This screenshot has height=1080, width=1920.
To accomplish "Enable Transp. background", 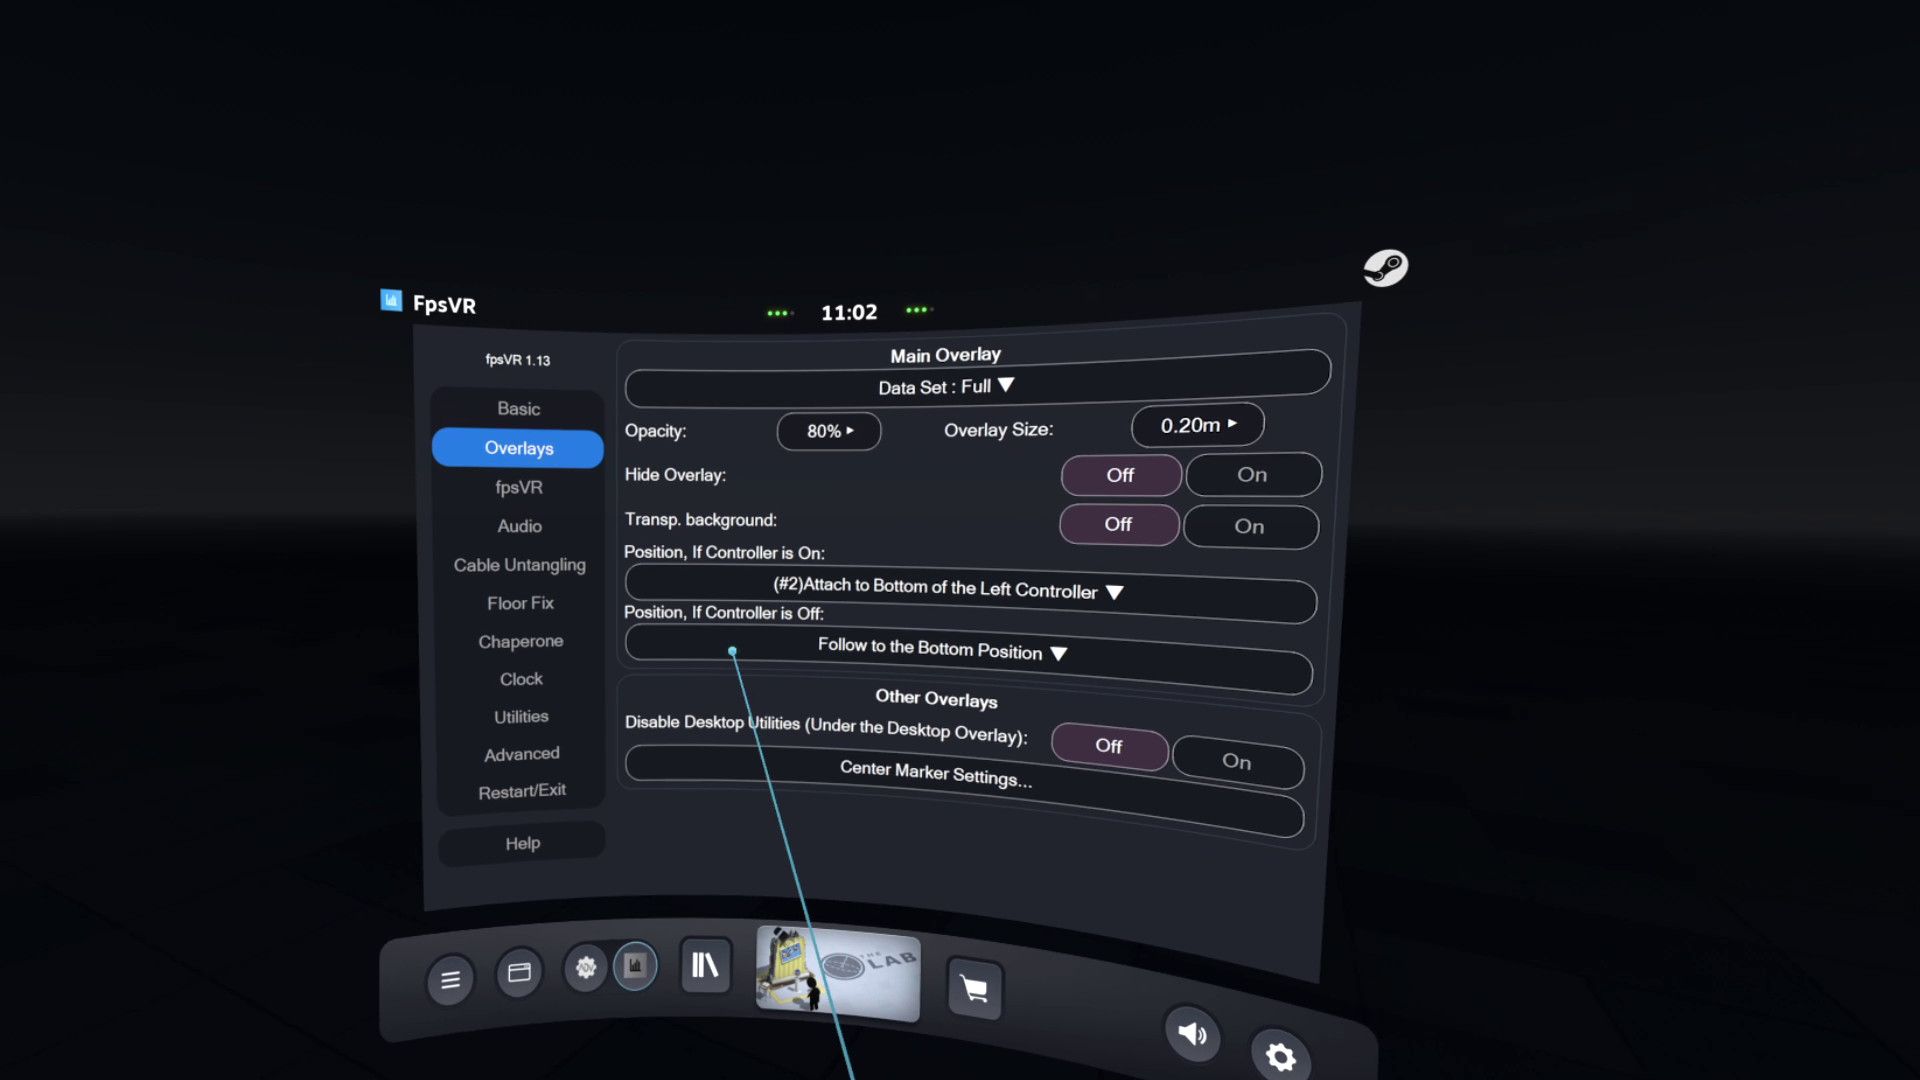I will tap(1250, 526).
